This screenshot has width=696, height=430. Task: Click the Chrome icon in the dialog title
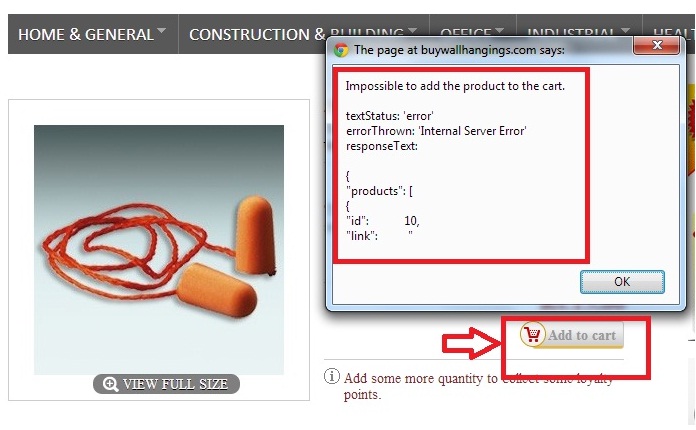click(341, 50)
